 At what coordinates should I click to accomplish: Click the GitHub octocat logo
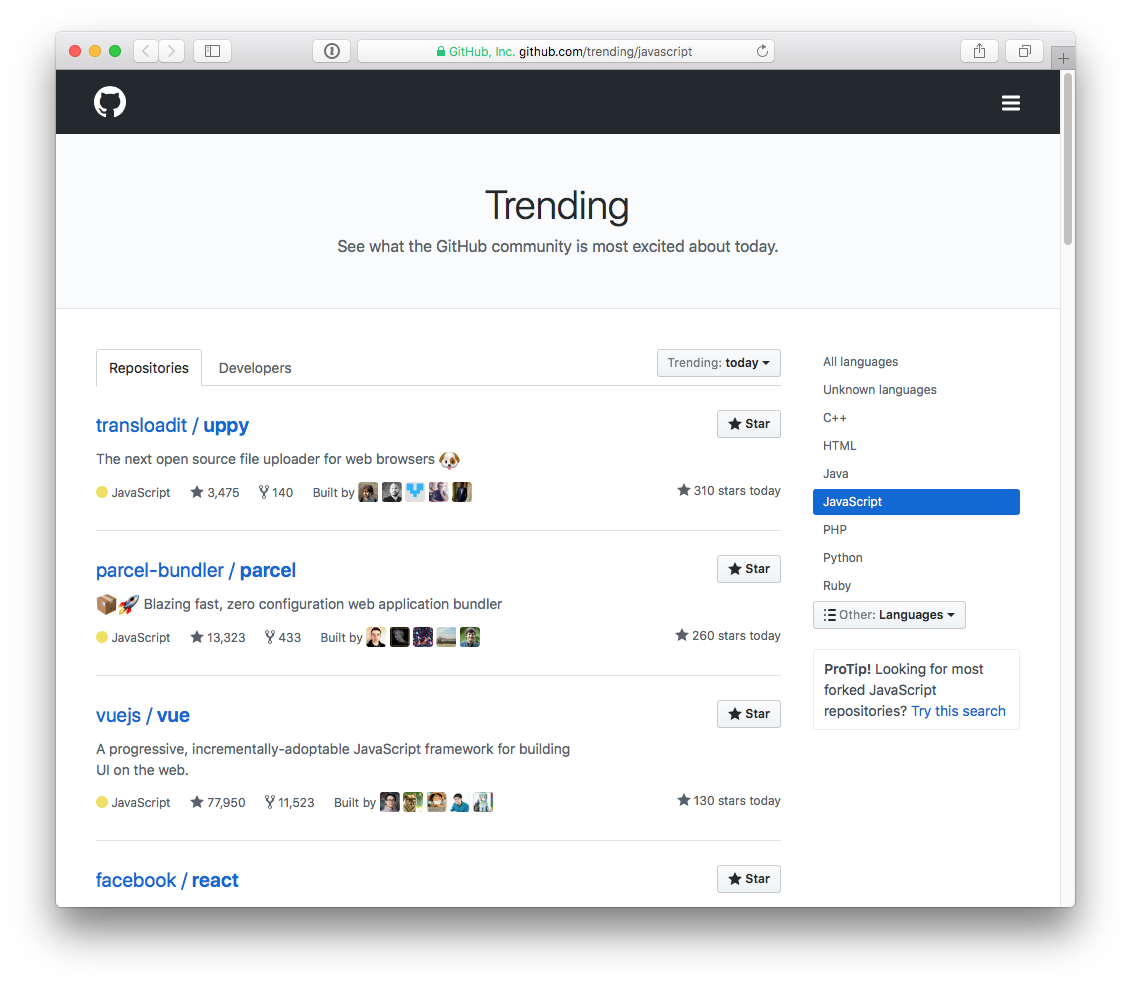[109, 101]
